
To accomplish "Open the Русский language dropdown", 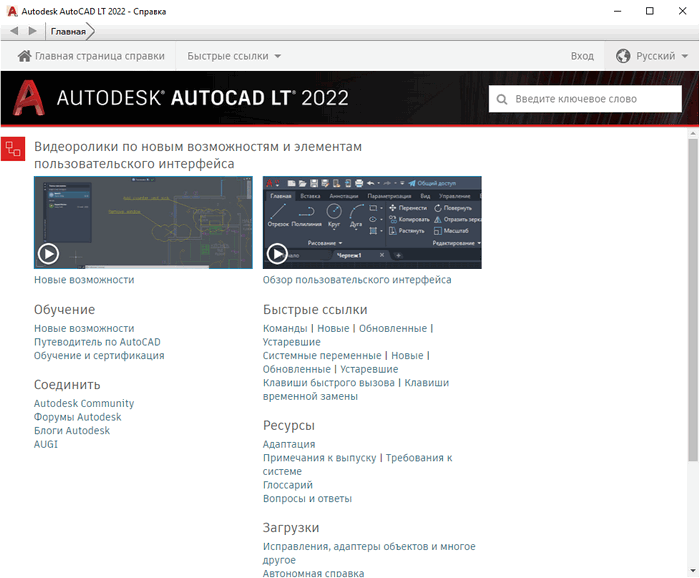I will [x=652, y=56].
